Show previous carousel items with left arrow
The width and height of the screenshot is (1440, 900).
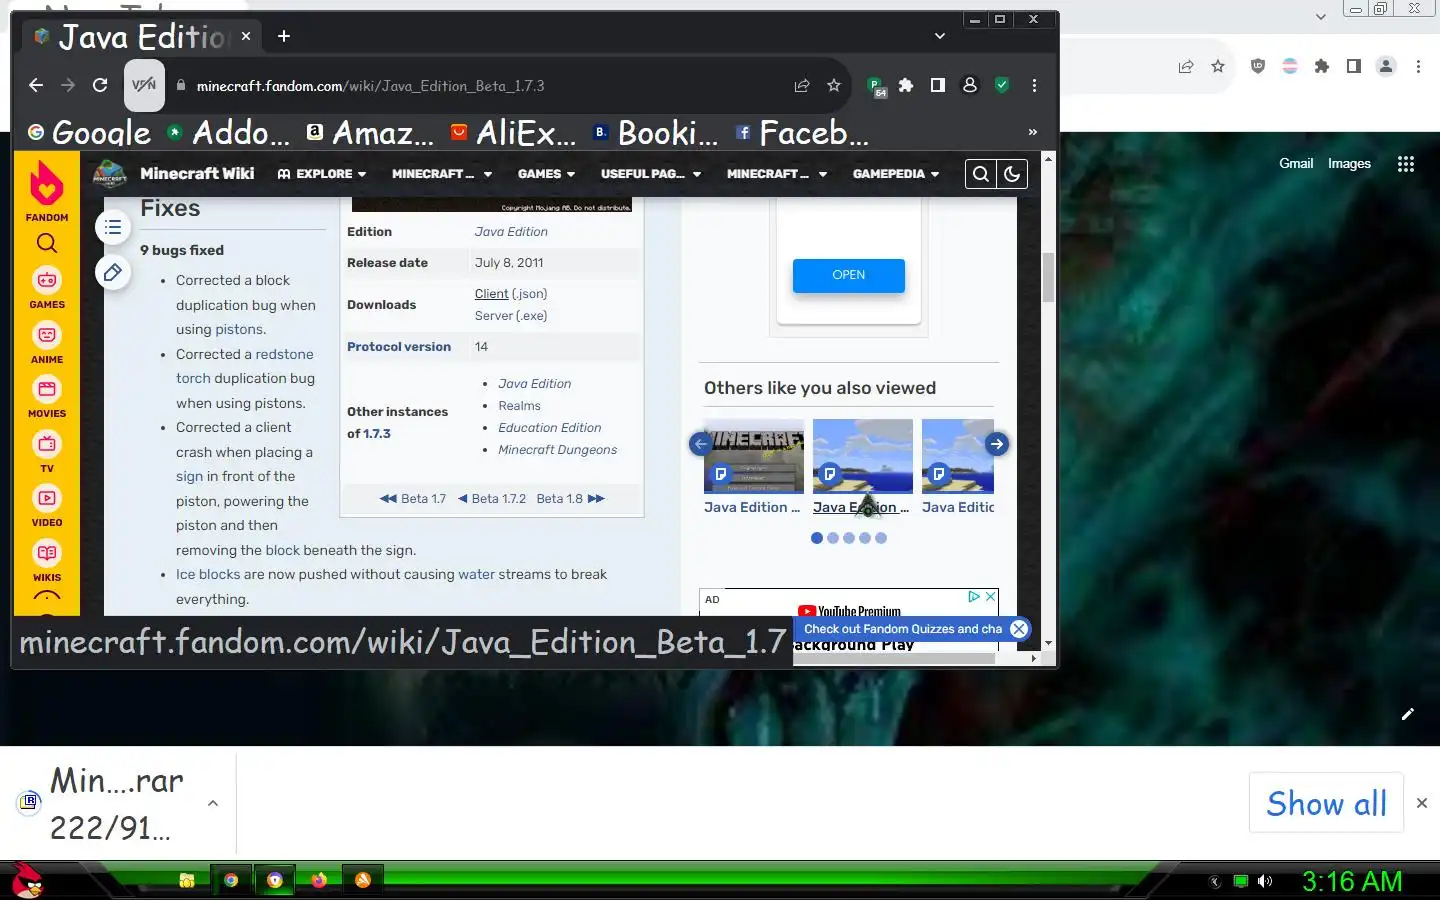point(700,444)
